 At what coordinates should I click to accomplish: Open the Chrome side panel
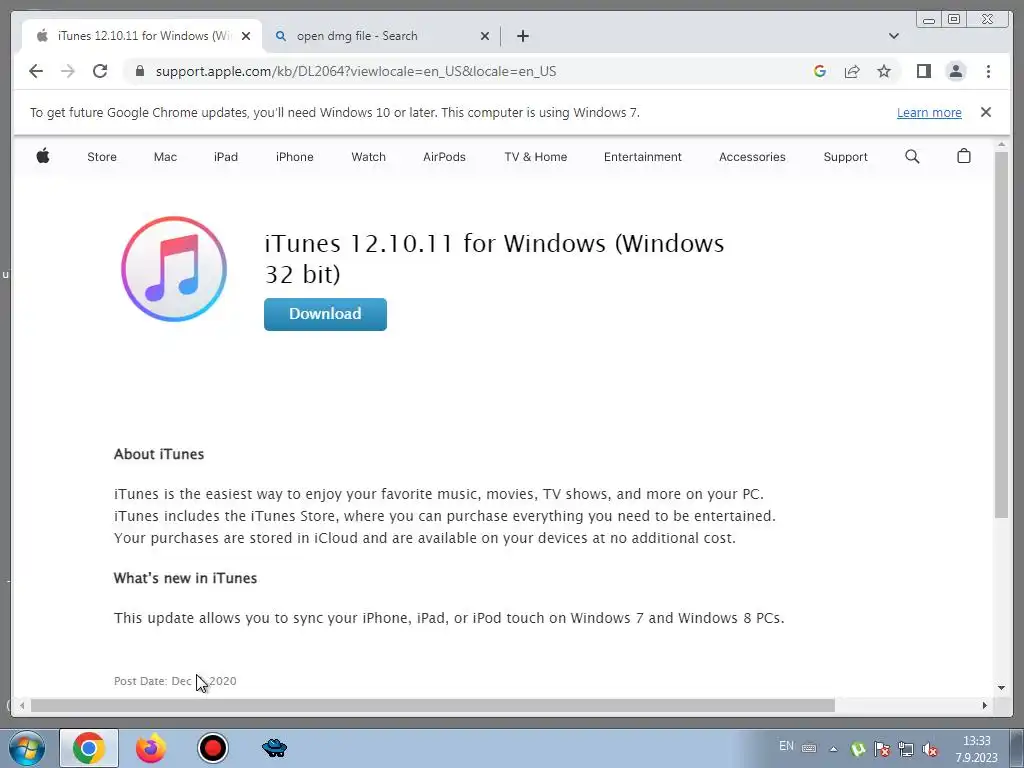click(923, 71)
